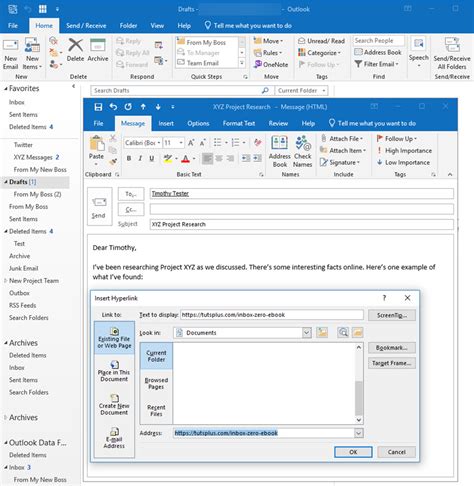Switch to the Insert tab
This screenshot has width=474, height=486.
166,123
